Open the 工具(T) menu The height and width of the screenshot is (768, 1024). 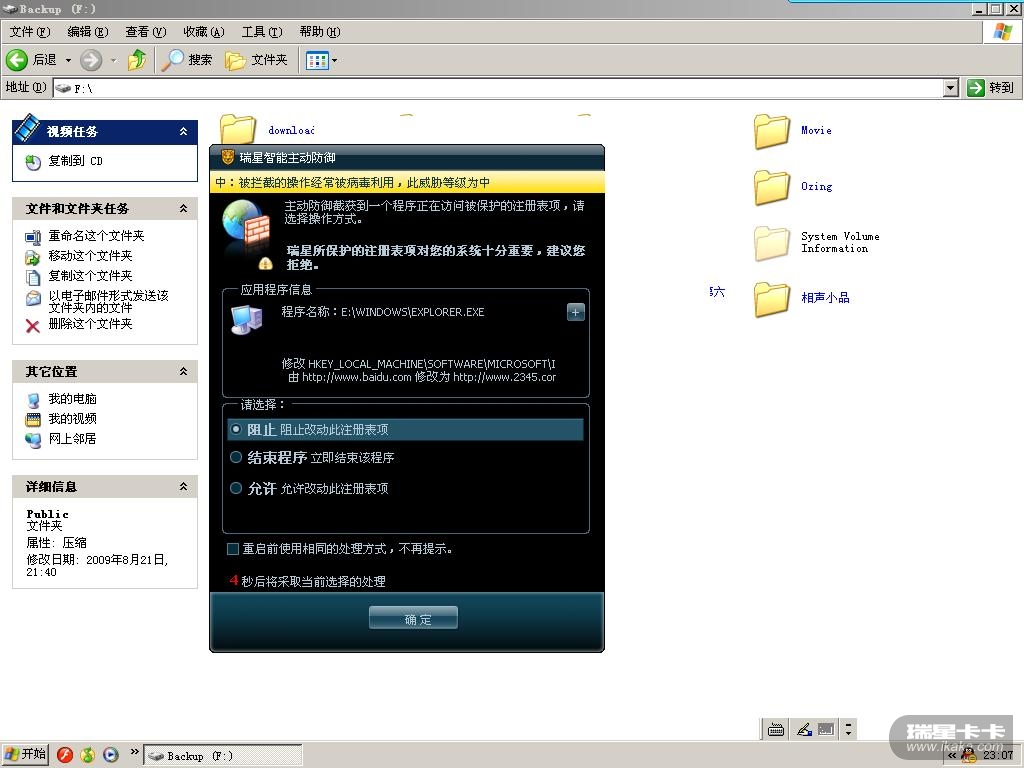(262, 31)
